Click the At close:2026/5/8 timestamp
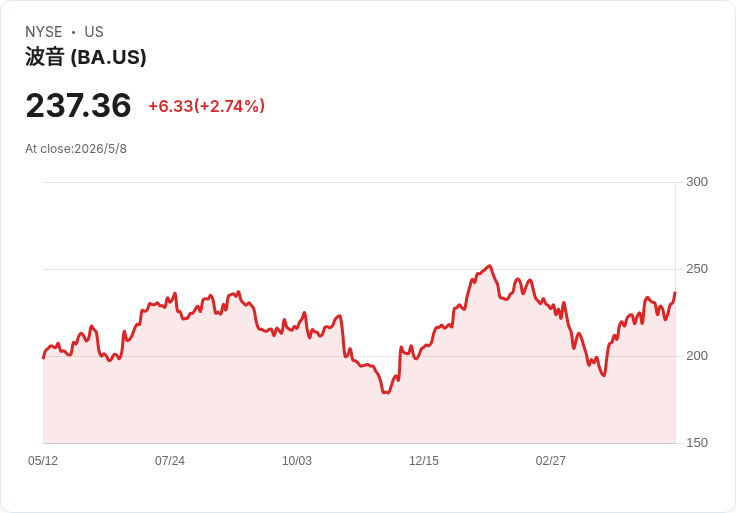This screenshot has height=513, width=736. click(76, 149)
